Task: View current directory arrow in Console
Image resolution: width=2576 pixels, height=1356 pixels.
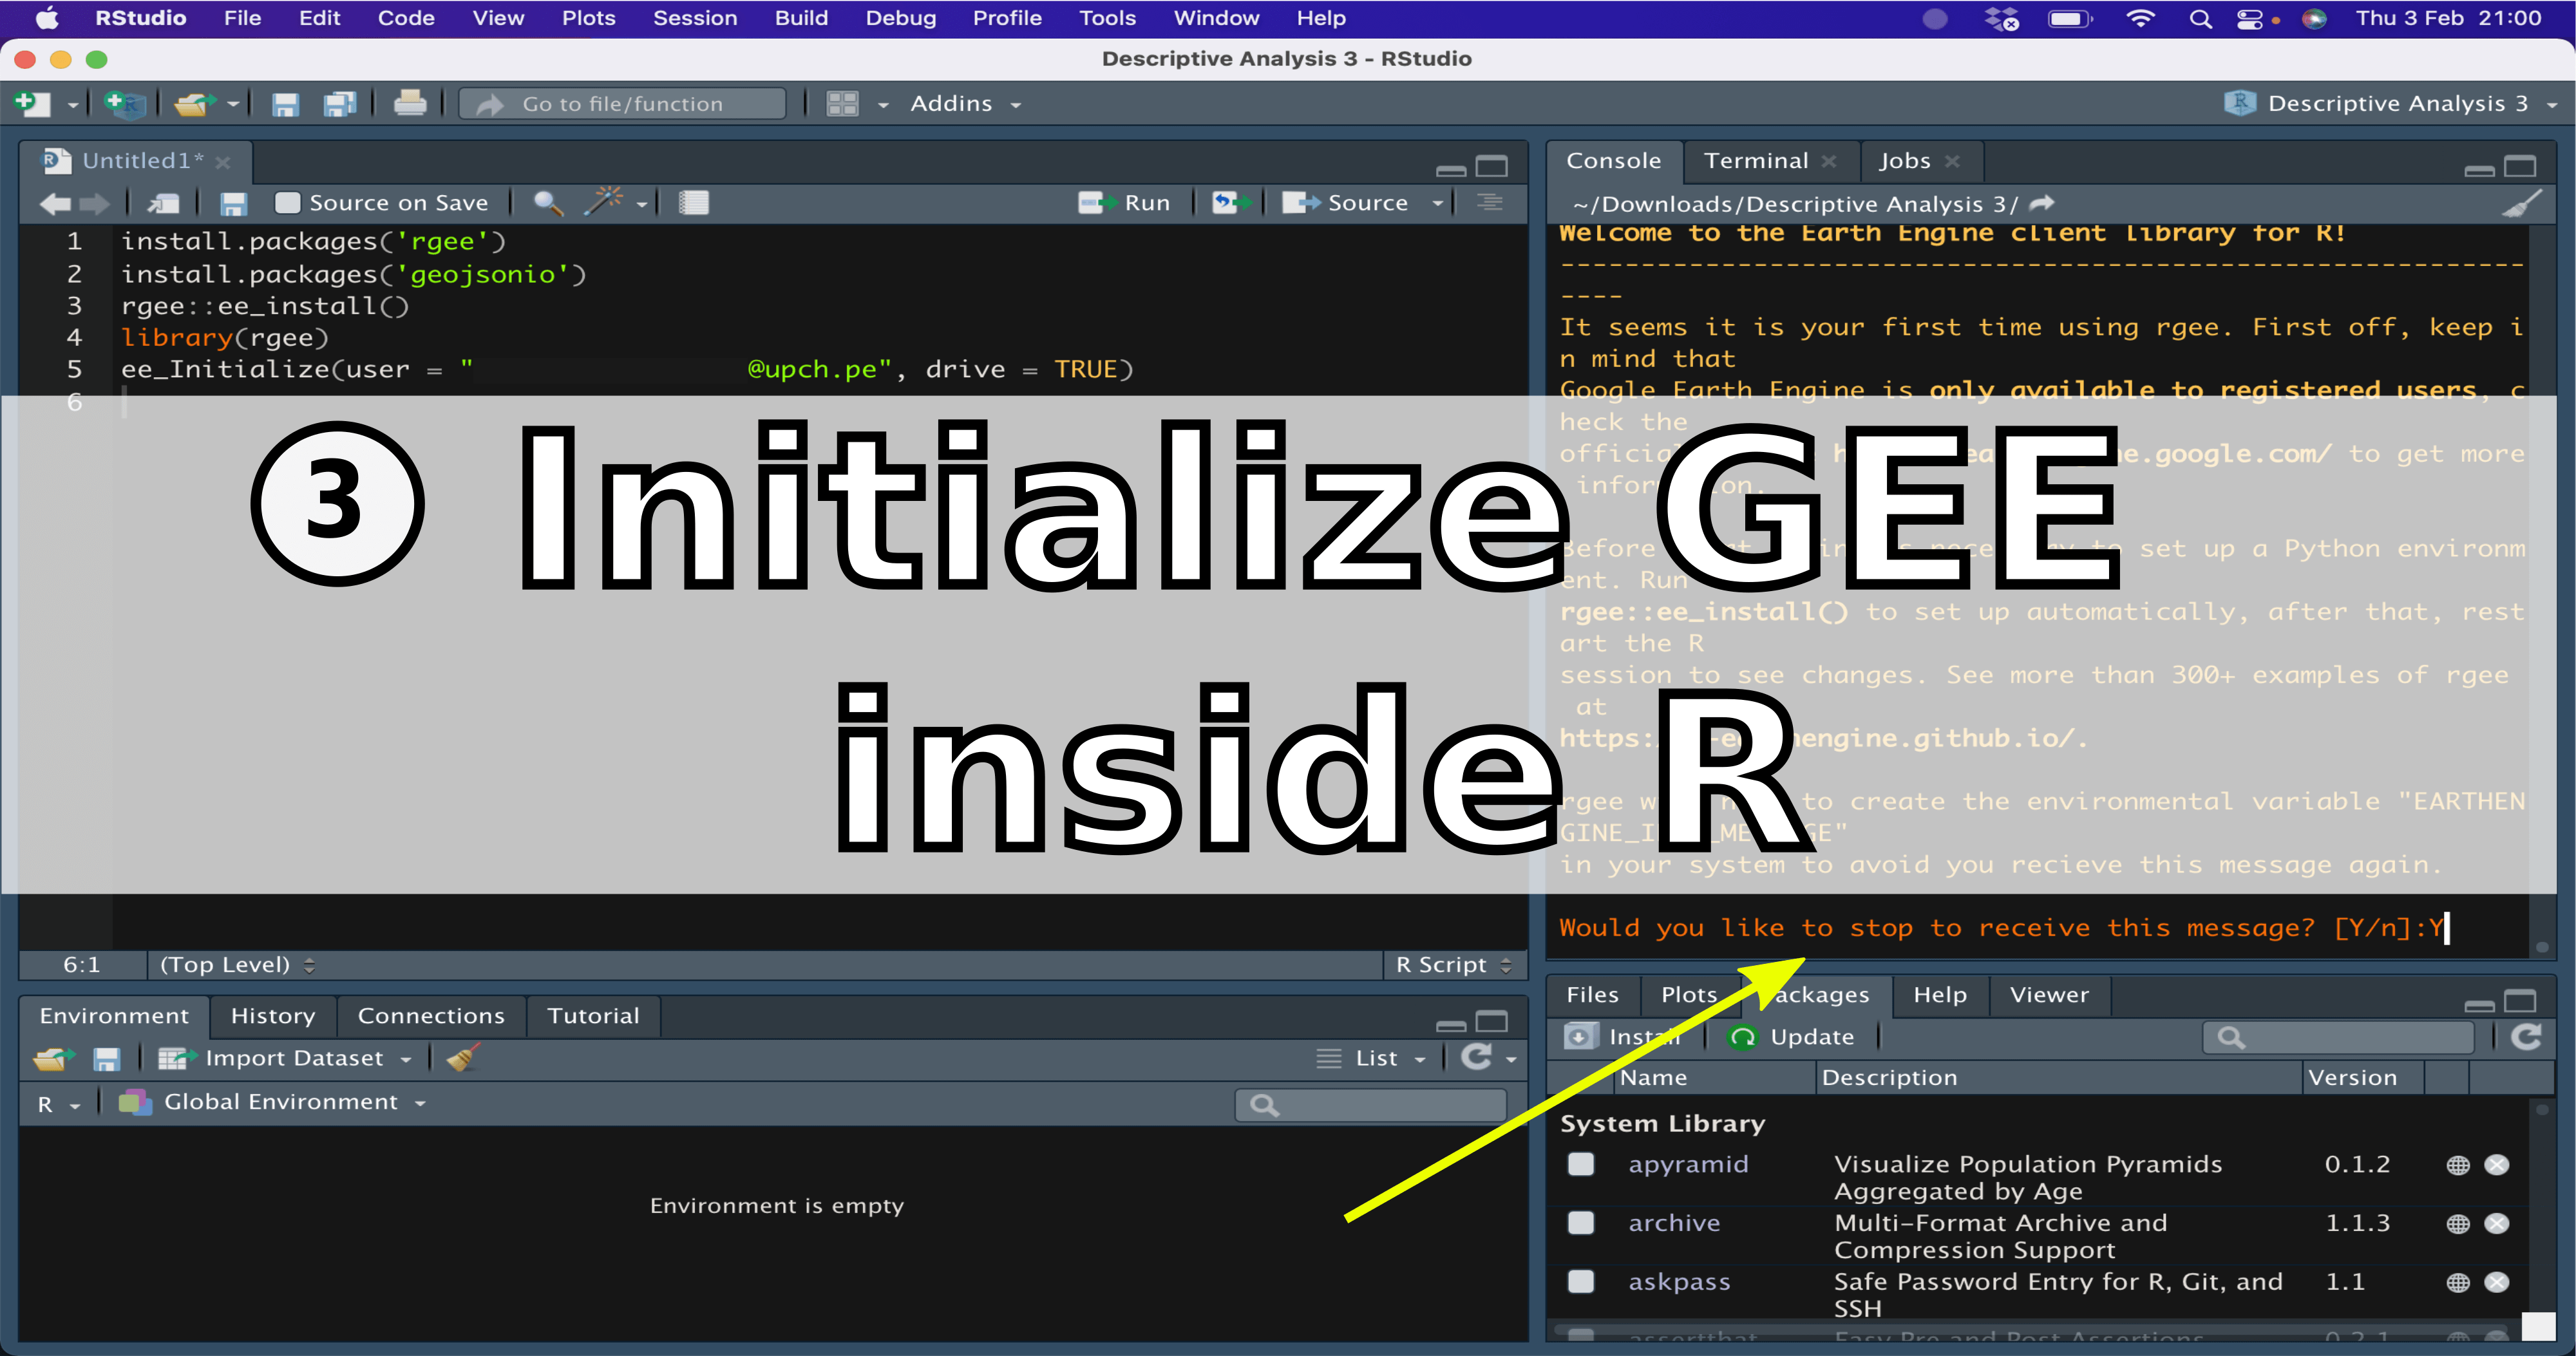Action: 2042,203
